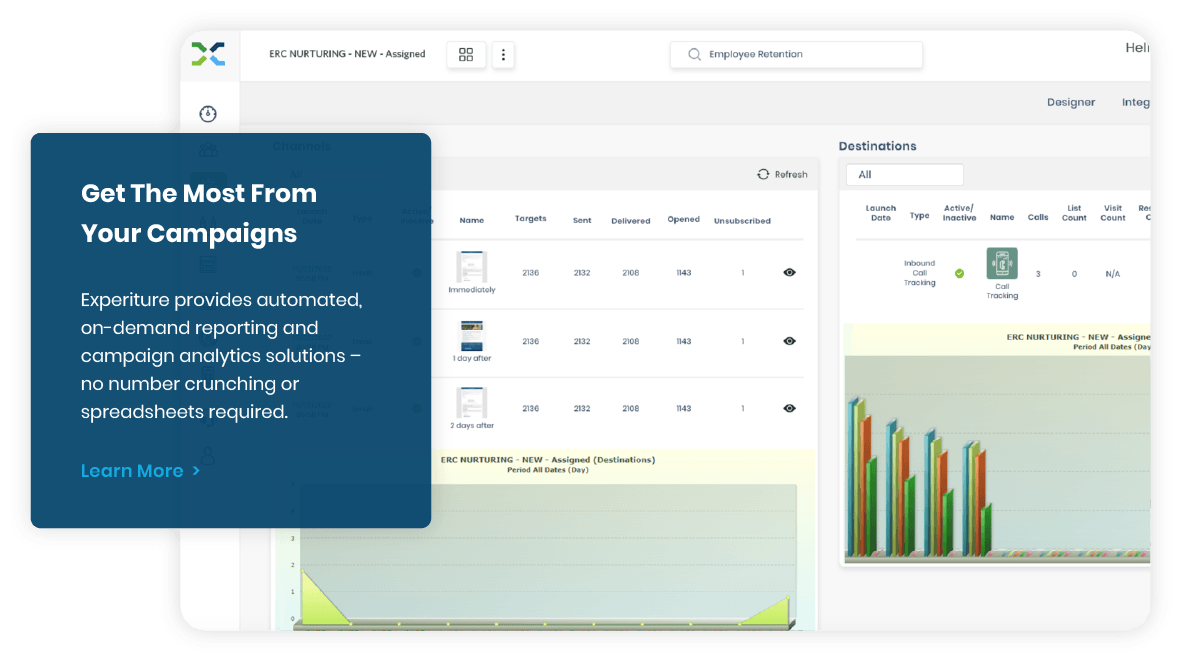Select the Visit Count value N/A

(x=1112, y=274)
